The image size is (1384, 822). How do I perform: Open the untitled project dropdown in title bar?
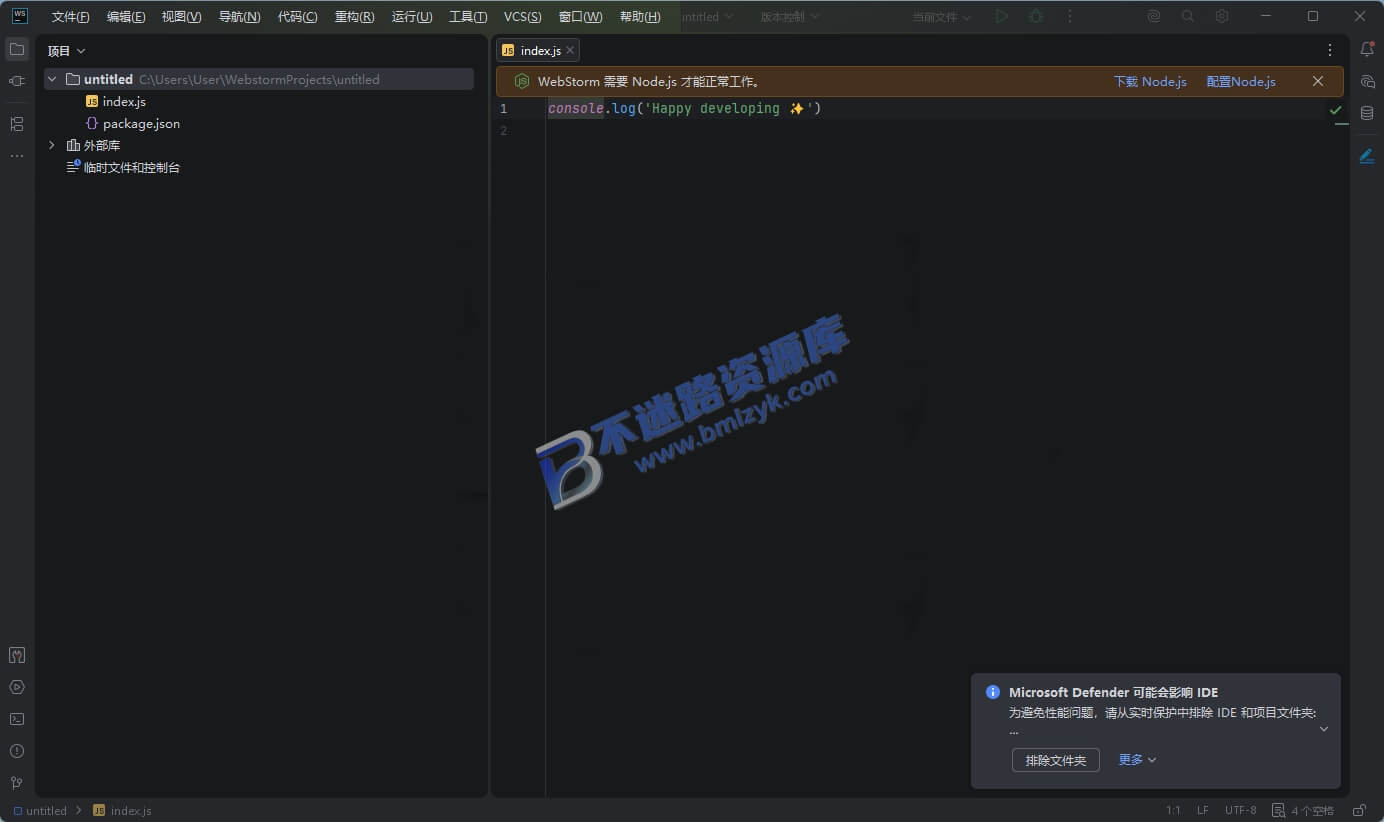coord(707,16)
